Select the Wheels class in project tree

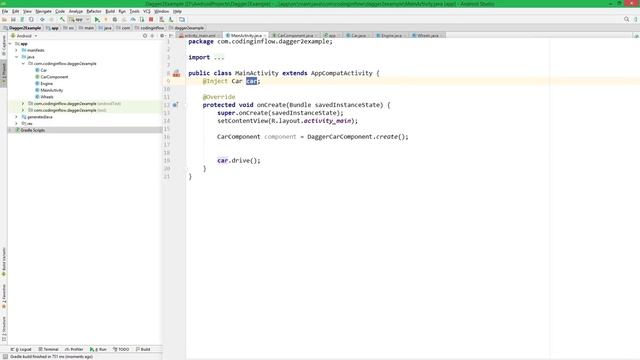coord(47,97)
